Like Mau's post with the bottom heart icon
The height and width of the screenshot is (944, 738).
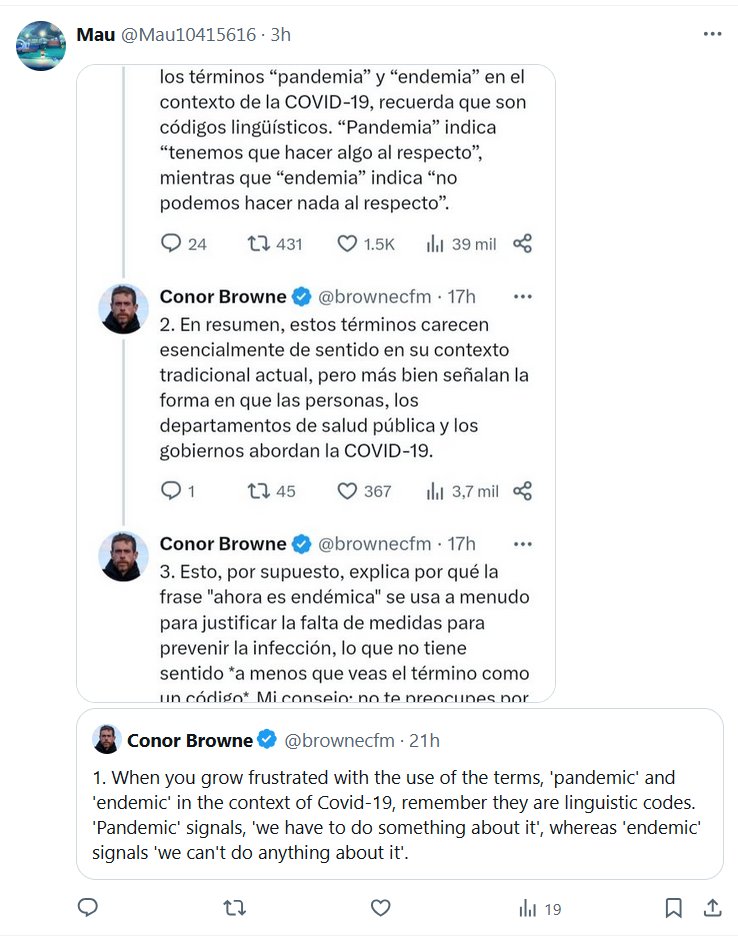pos(380,908)
